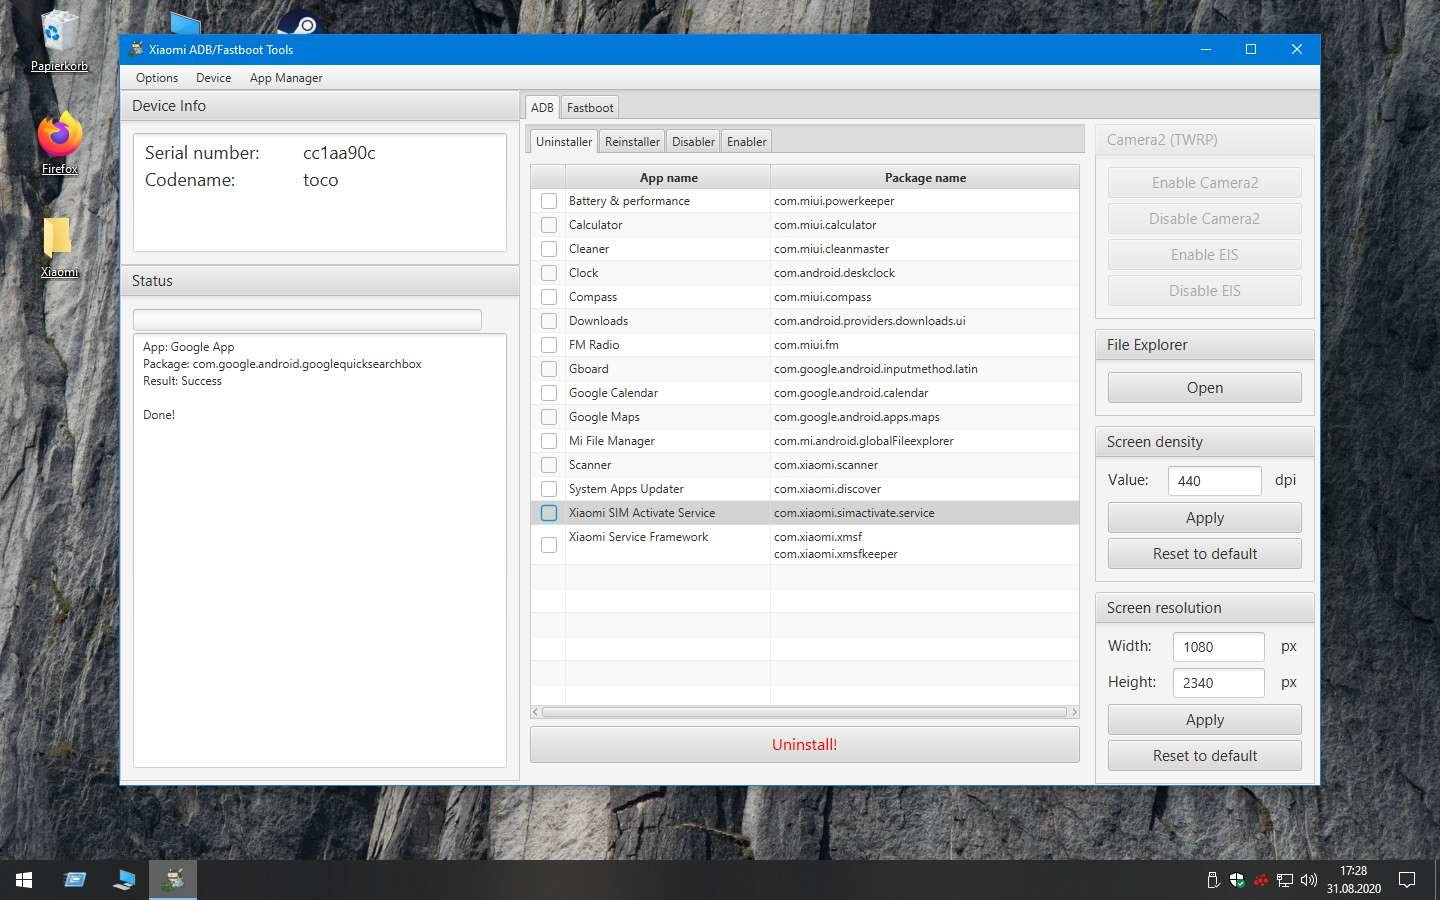Open the Xiaomi folder on the desktop
Viewport: 1440px width, 900px height.
coord(59,247)
